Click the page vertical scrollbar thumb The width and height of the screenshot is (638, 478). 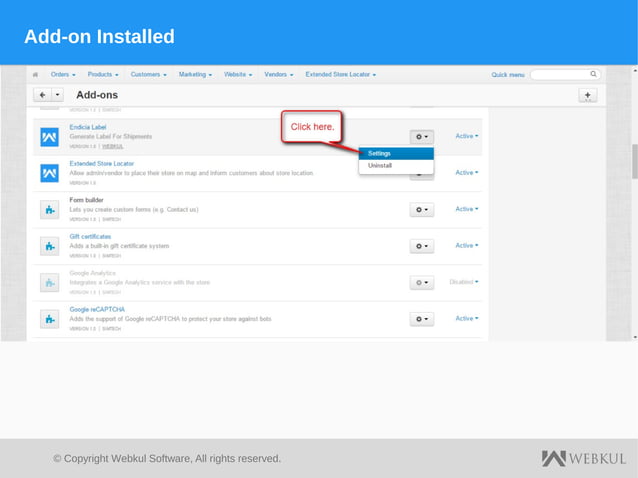[635, 161]
